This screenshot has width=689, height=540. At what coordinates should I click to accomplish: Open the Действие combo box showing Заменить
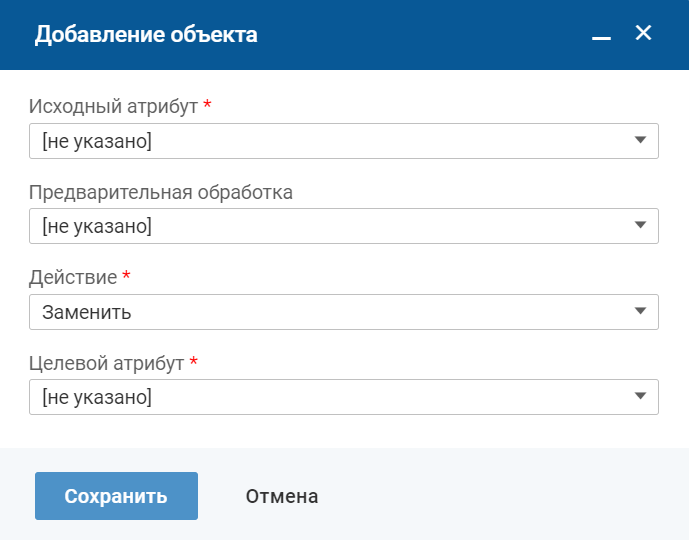(x=330, y=312)
